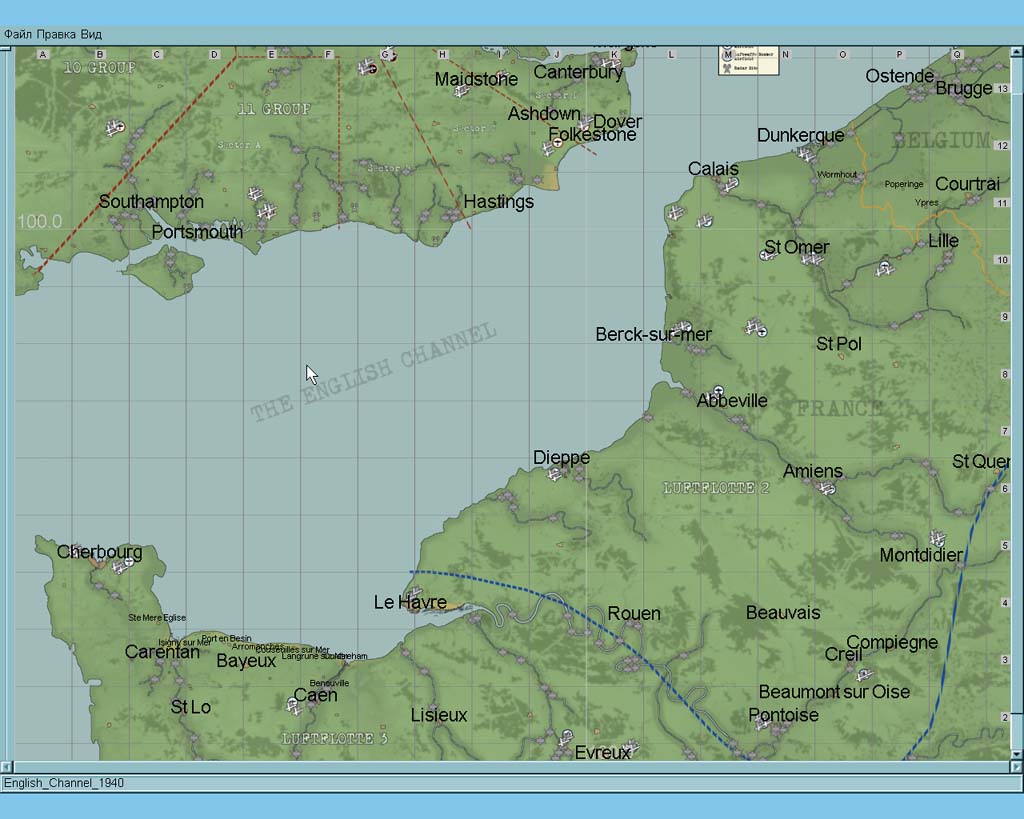The height and width of the screenshot is (819, 1024).
Task: Click the Portsmouth city label
Action: coord(197,232)
